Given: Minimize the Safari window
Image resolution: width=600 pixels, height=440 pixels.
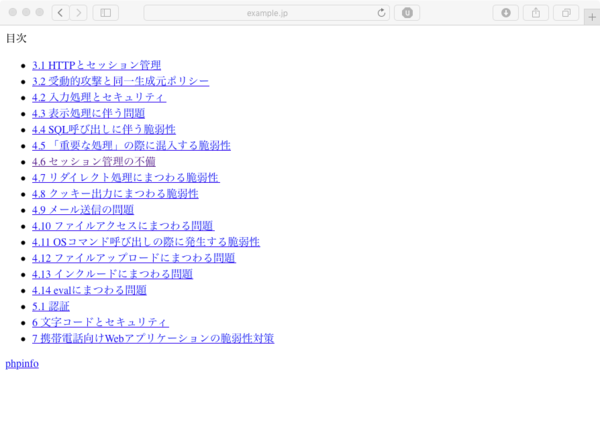Looking at the screenshot, I should coord(26,12).
